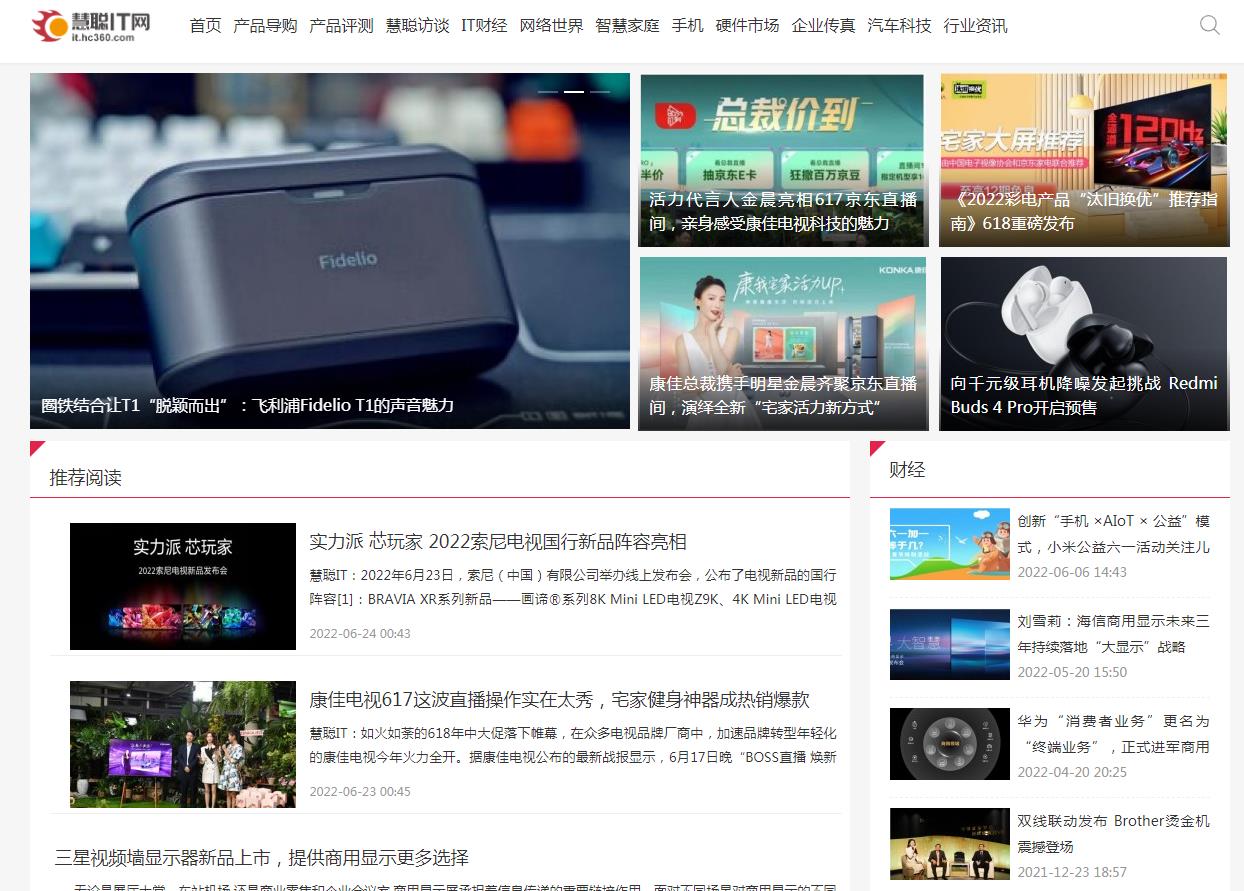Go to the 硬件市场 section
The width and height of the screenshot is (1244, 891).
747,26
